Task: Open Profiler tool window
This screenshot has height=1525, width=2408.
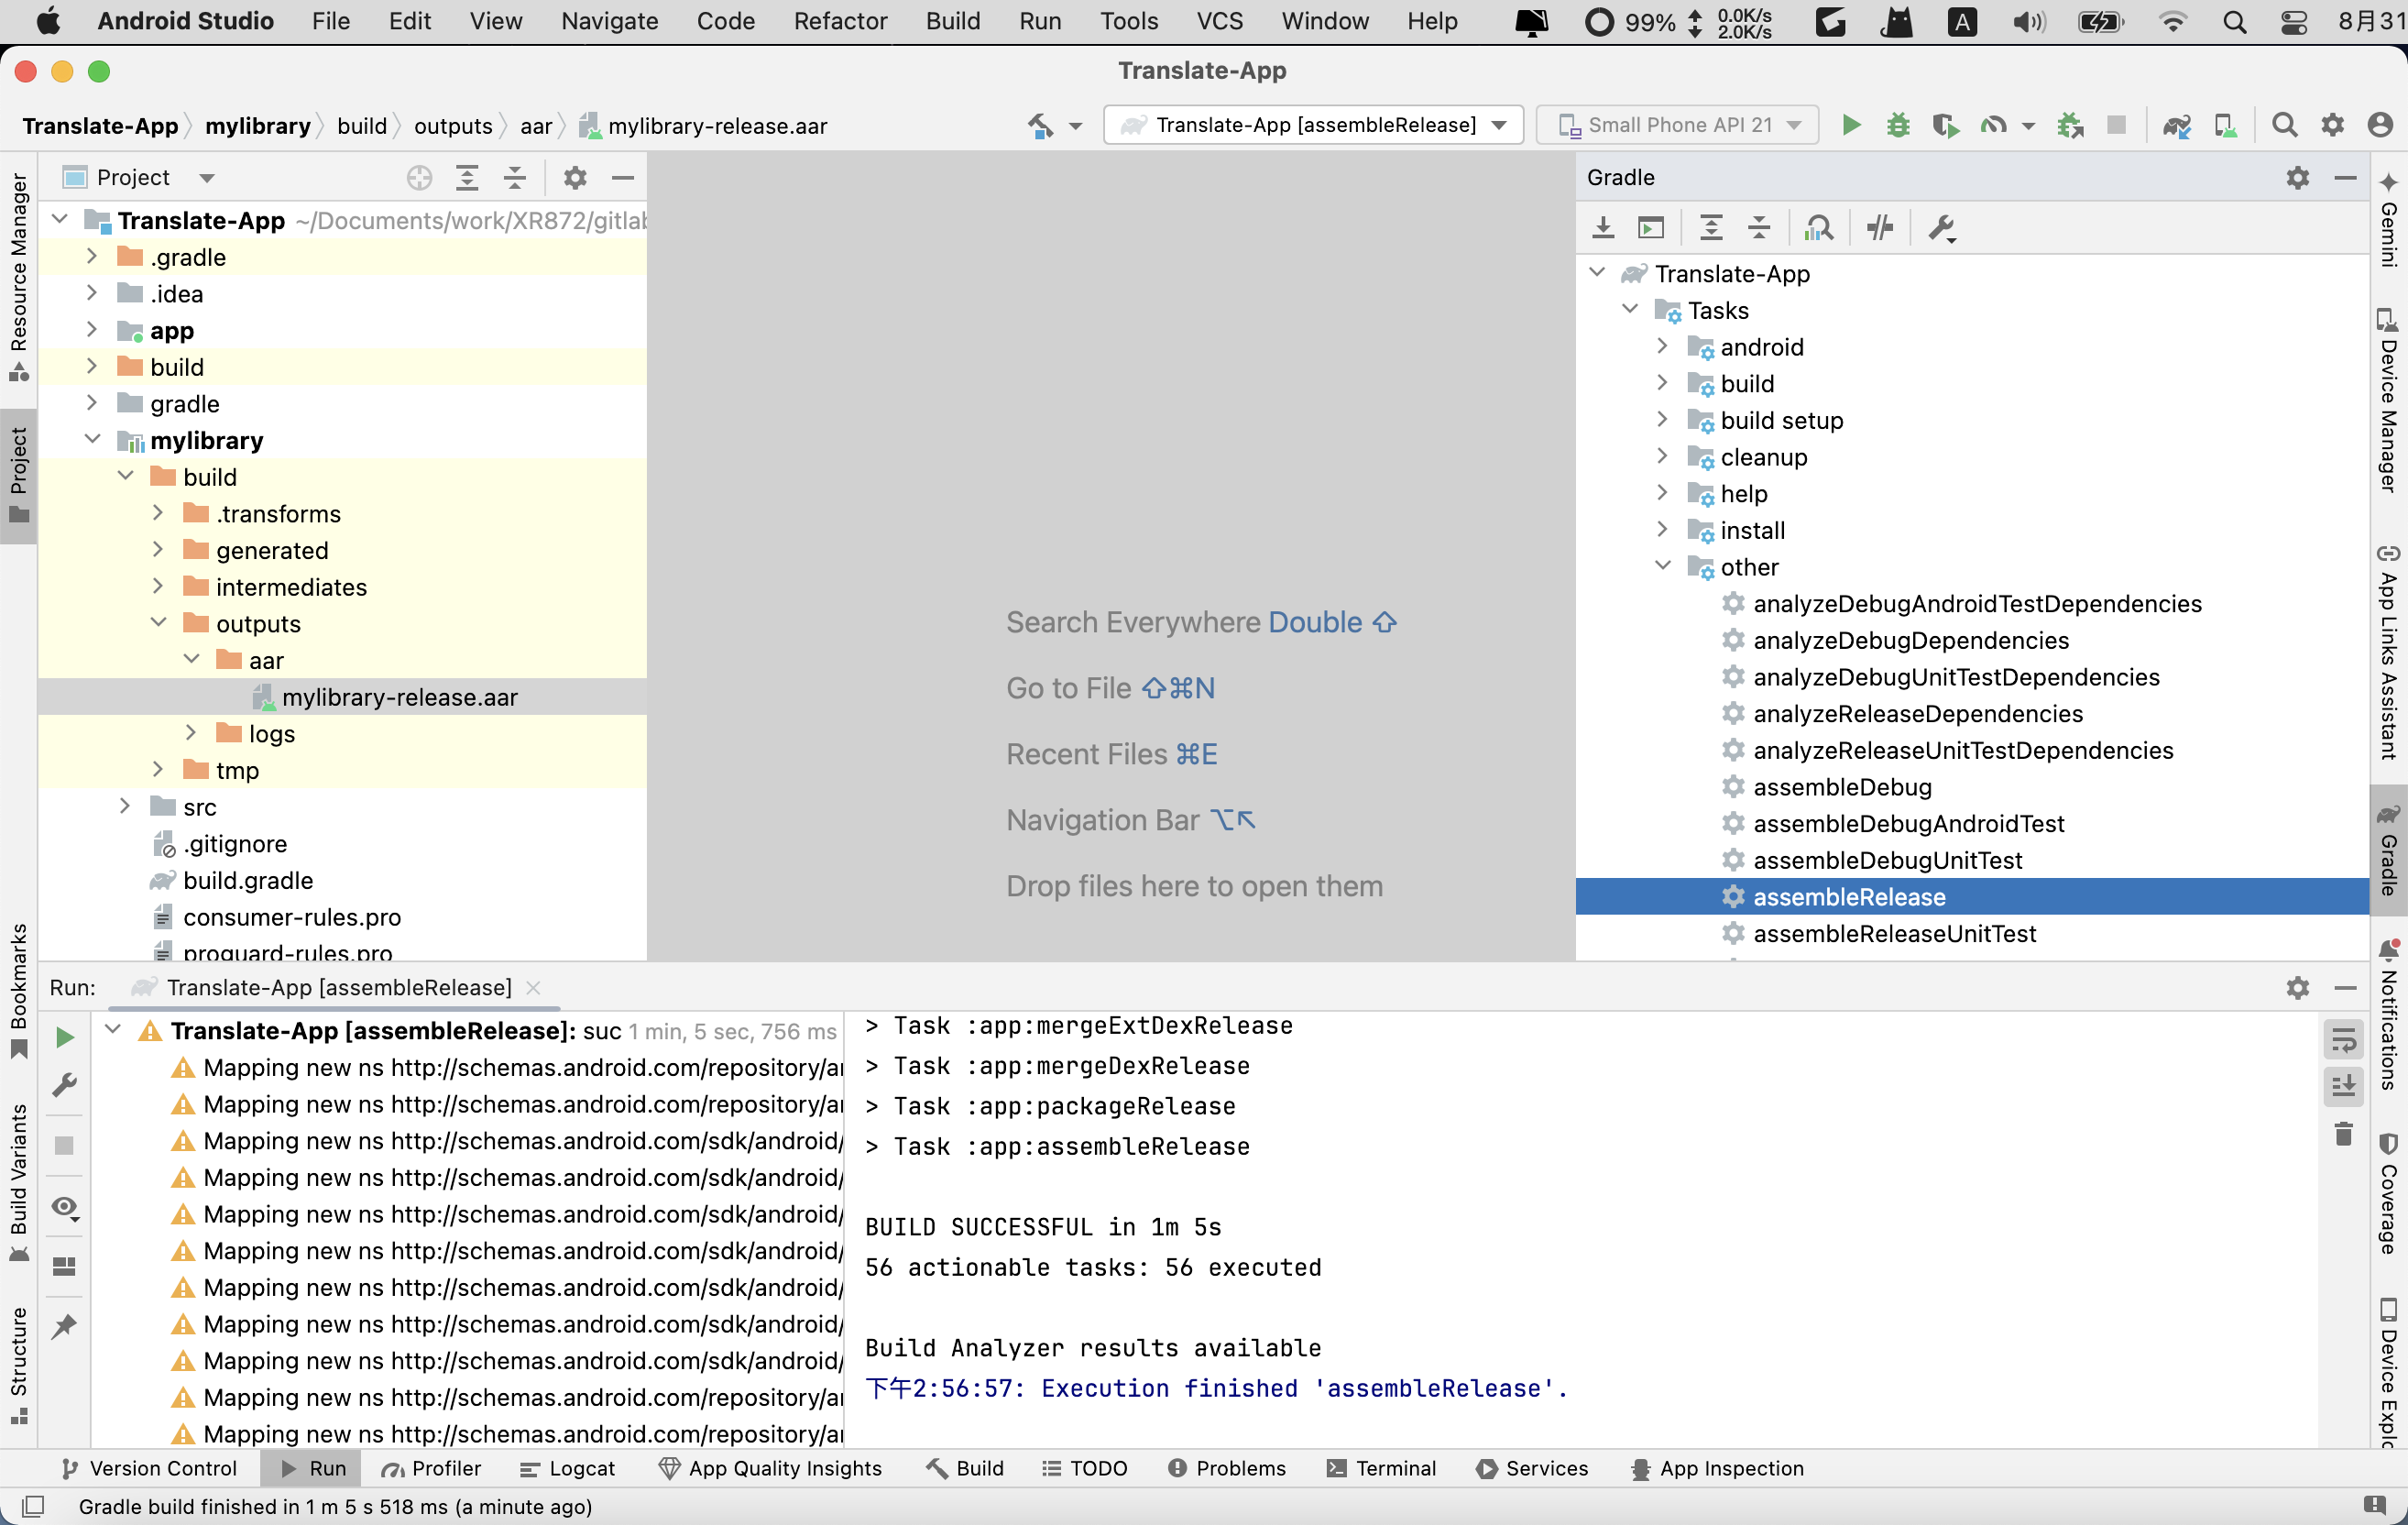Action: 431,1468
